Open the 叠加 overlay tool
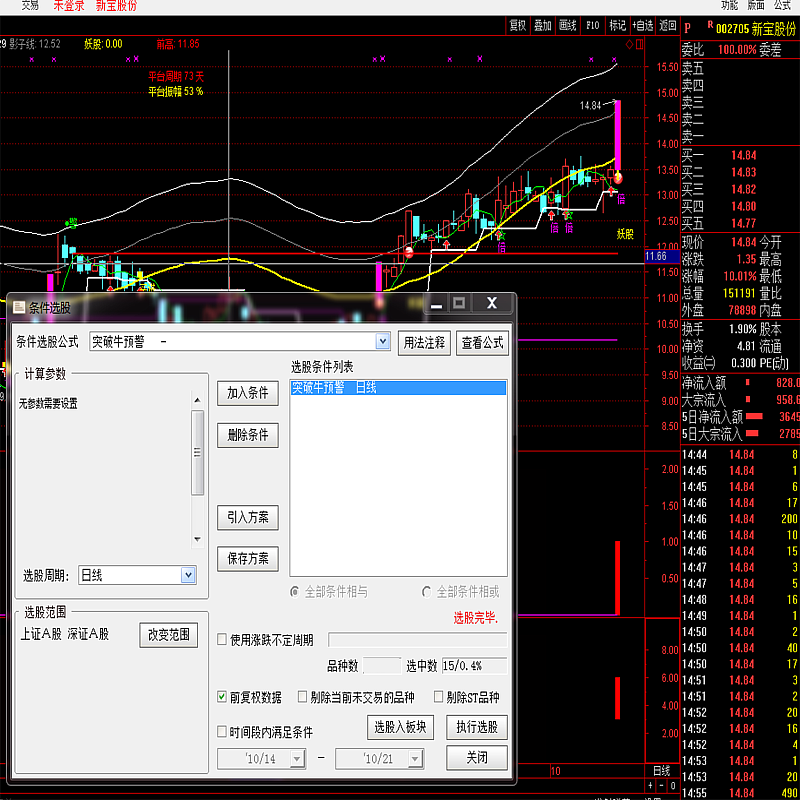The width and height of the screenshot is (800, 800). 542,25
